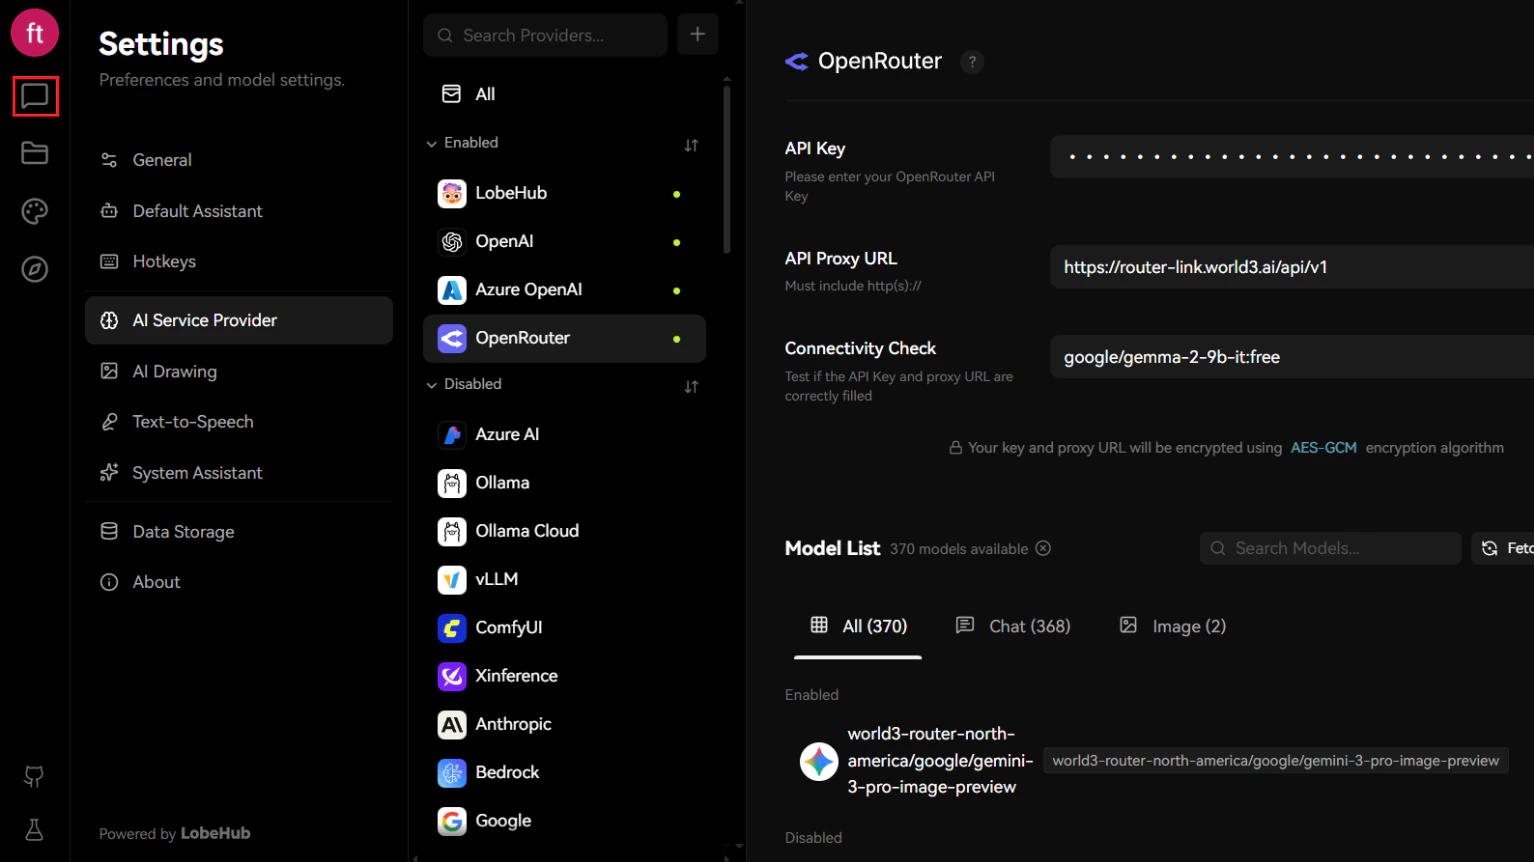Viewport: 1534px width, 862px height.
Task: Switch to the All (370) models tab
Action: pos(858,626)
